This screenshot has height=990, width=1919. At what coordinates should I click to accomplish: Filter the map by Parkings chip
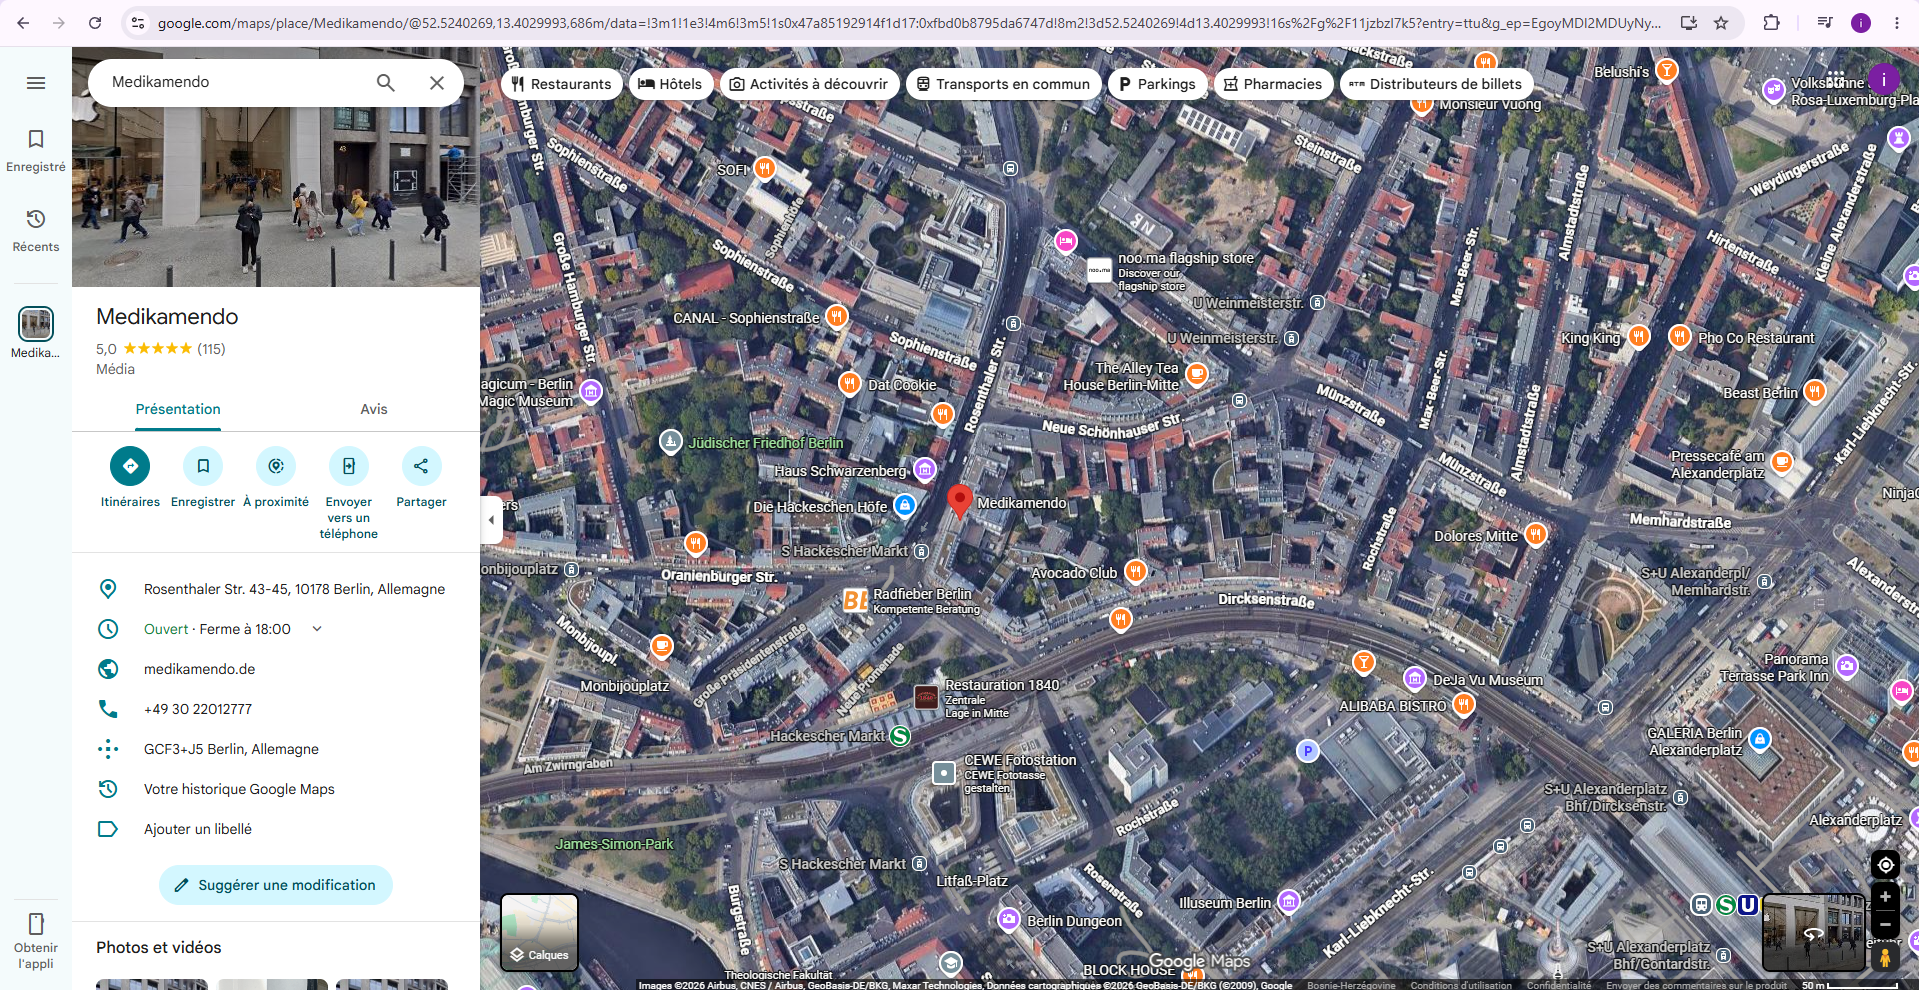tap(1157, 84)
